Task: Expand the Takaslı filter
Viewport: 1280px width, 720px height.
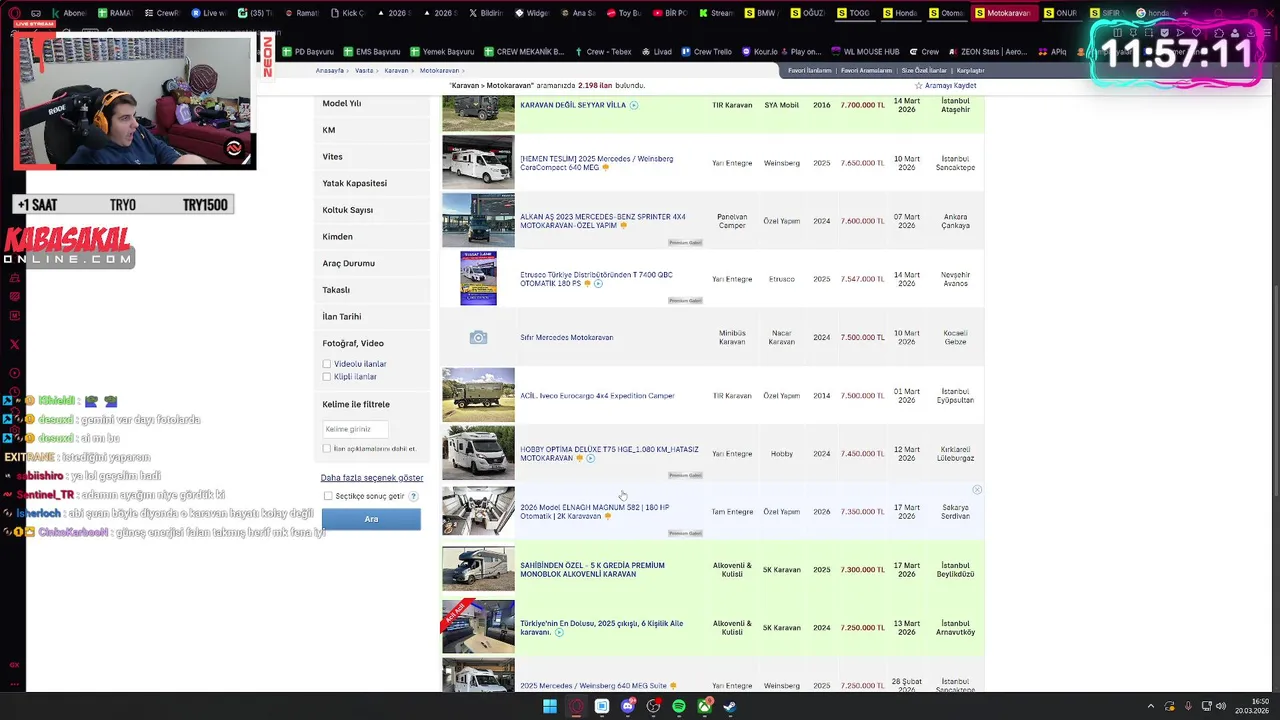Action: [371, 290]
